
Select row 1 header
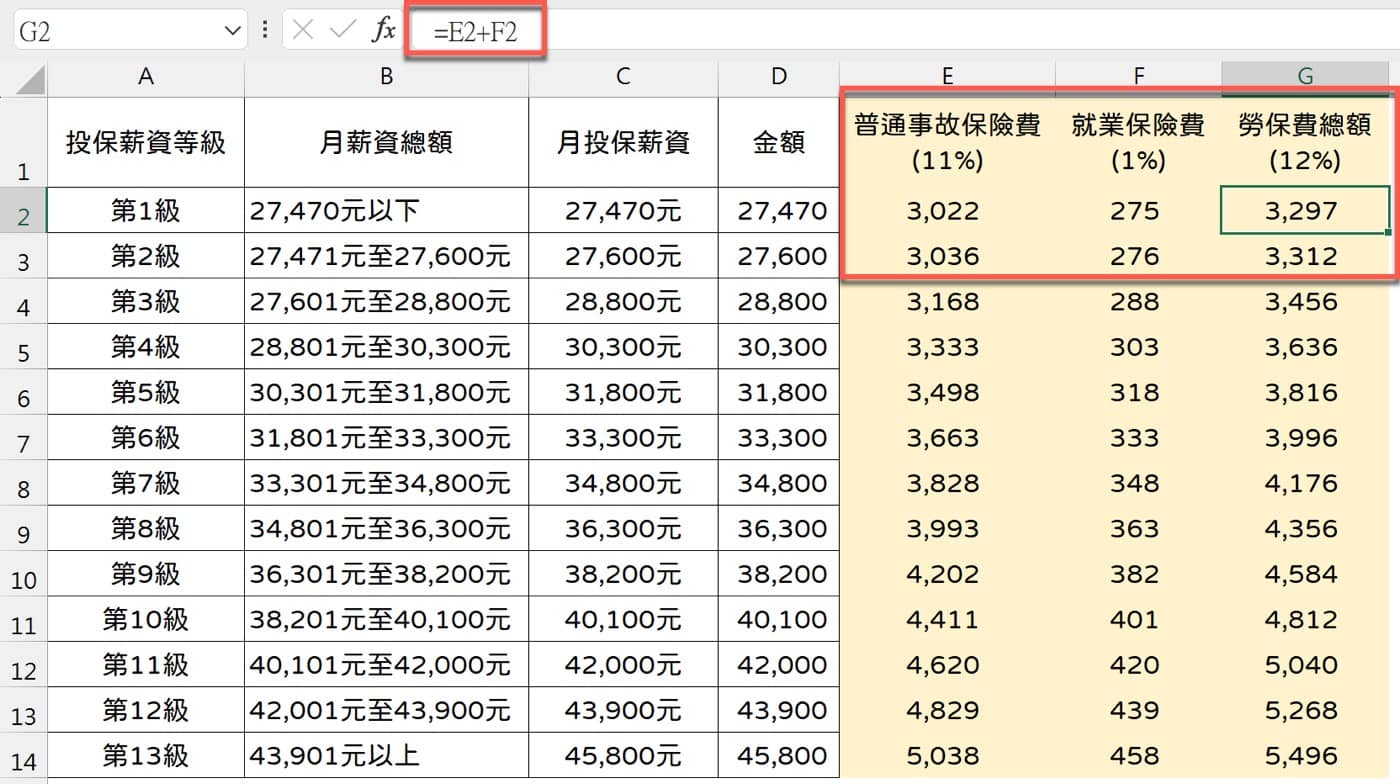(x=23, y=142)
